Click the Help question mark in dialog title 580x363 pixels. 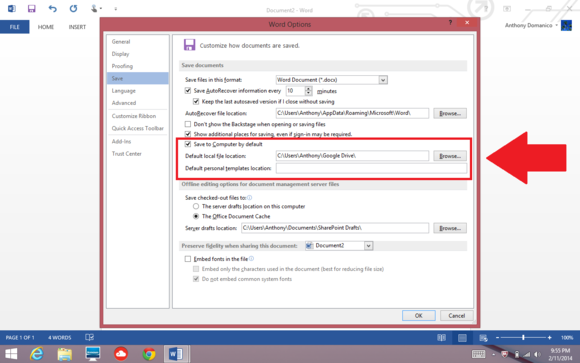450,23
